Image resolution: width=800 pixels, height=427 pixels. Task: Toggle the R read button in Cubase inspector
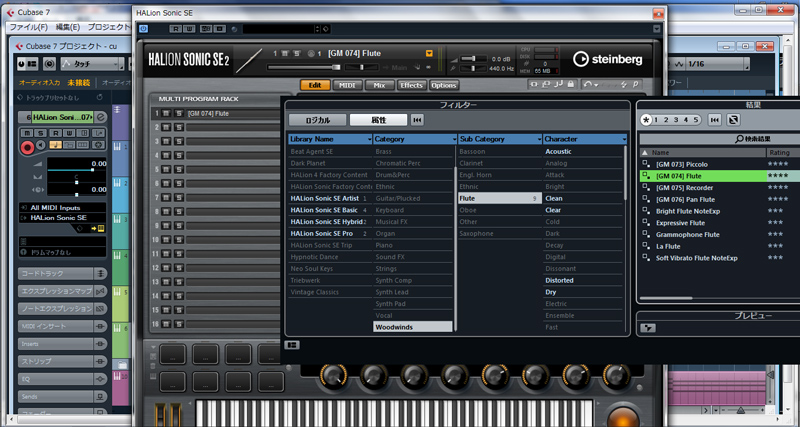(x=56, y=133)
